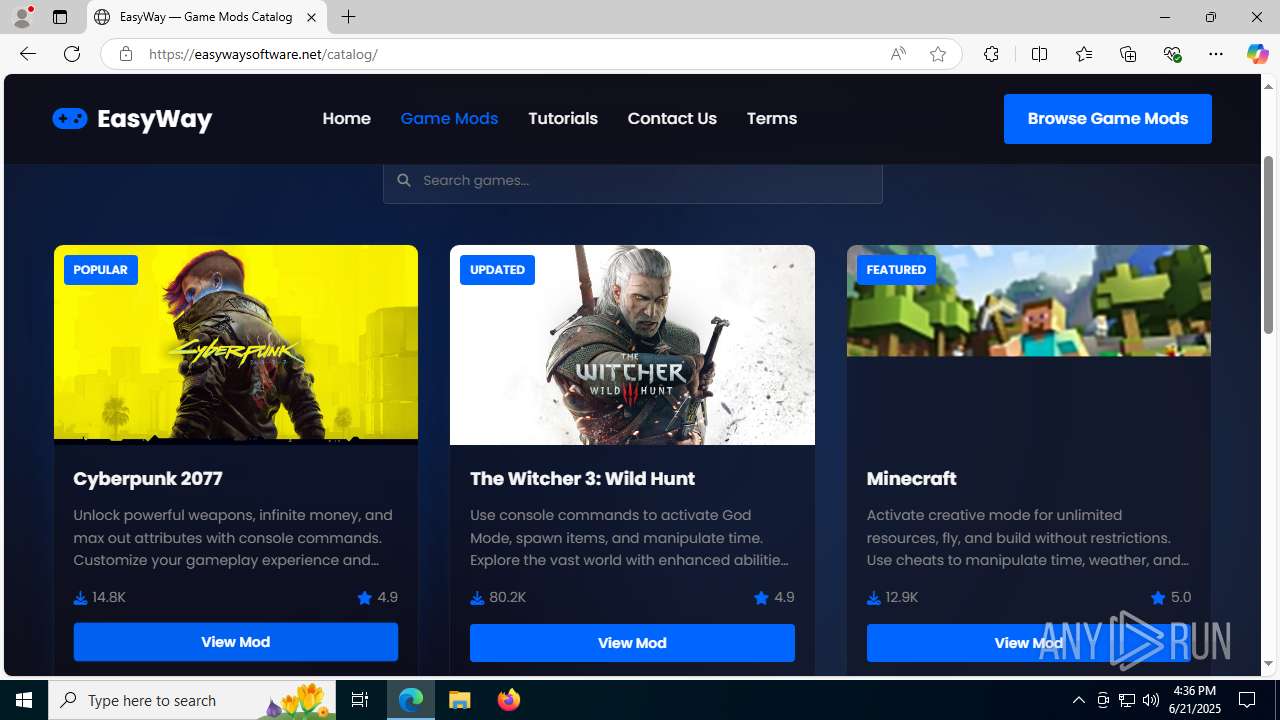The image size is (1280, 720).
Task: Open the Game Mods nav item
Action: coord(449,118)
